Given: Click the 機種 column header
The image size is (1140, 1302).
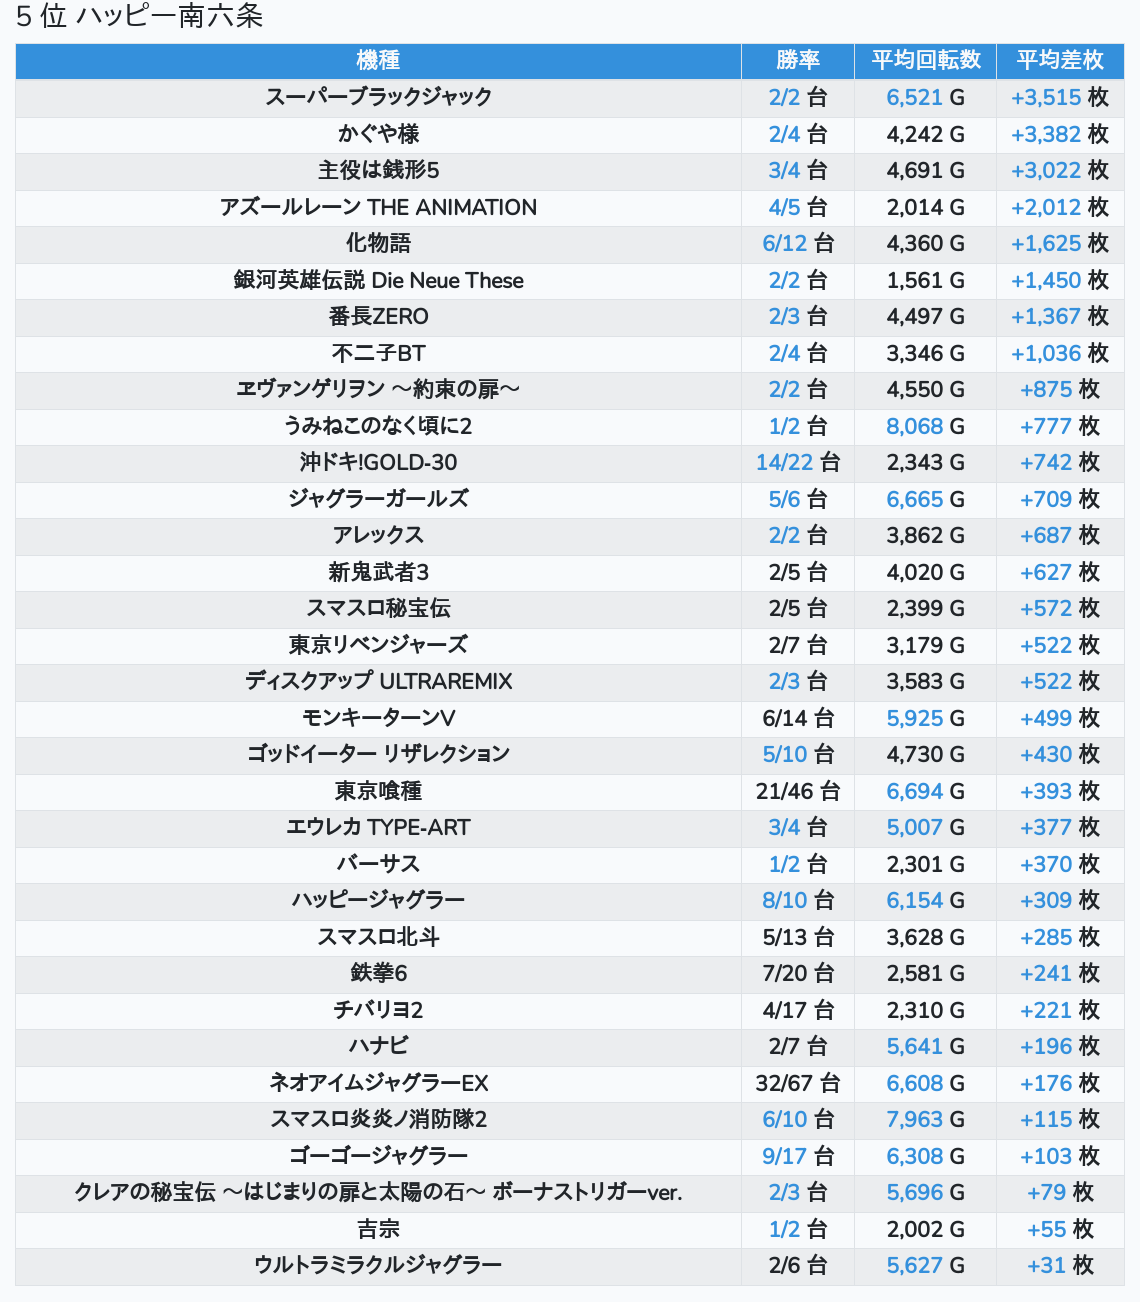Looking at the screenshot, I should (x=378, y=61).
